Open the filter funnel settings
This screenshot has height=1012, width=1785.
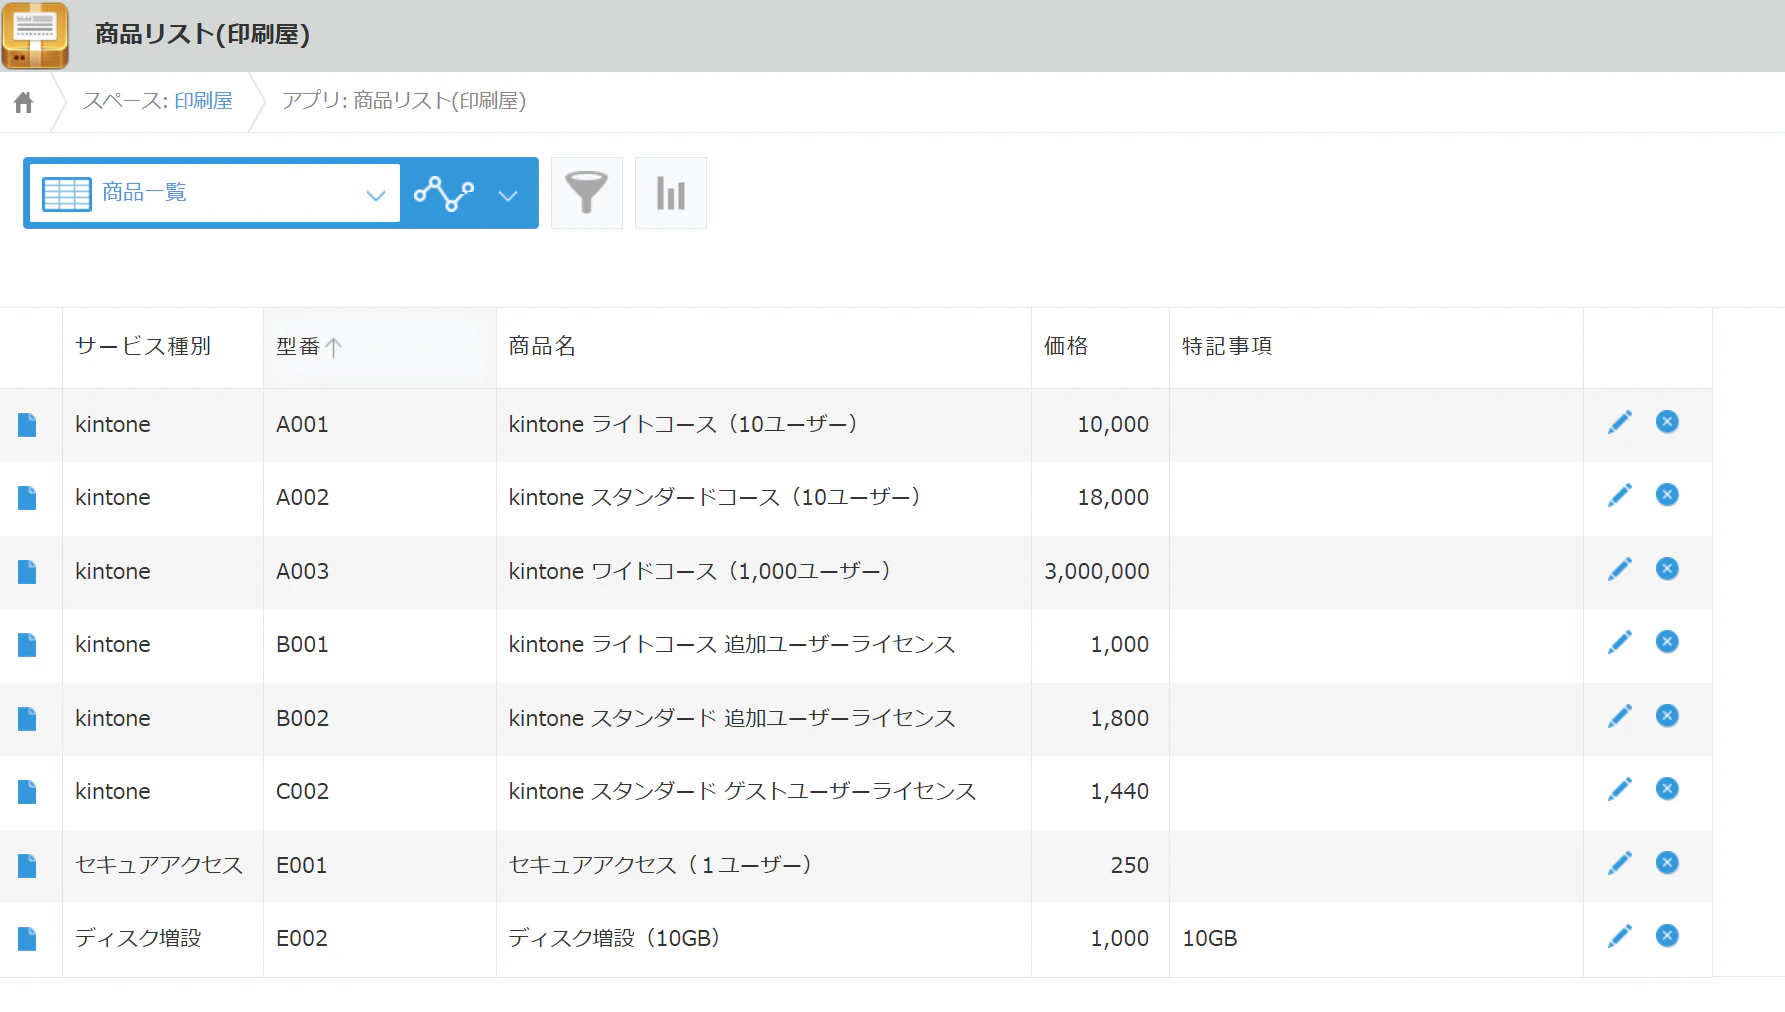[x=587, y=193]
